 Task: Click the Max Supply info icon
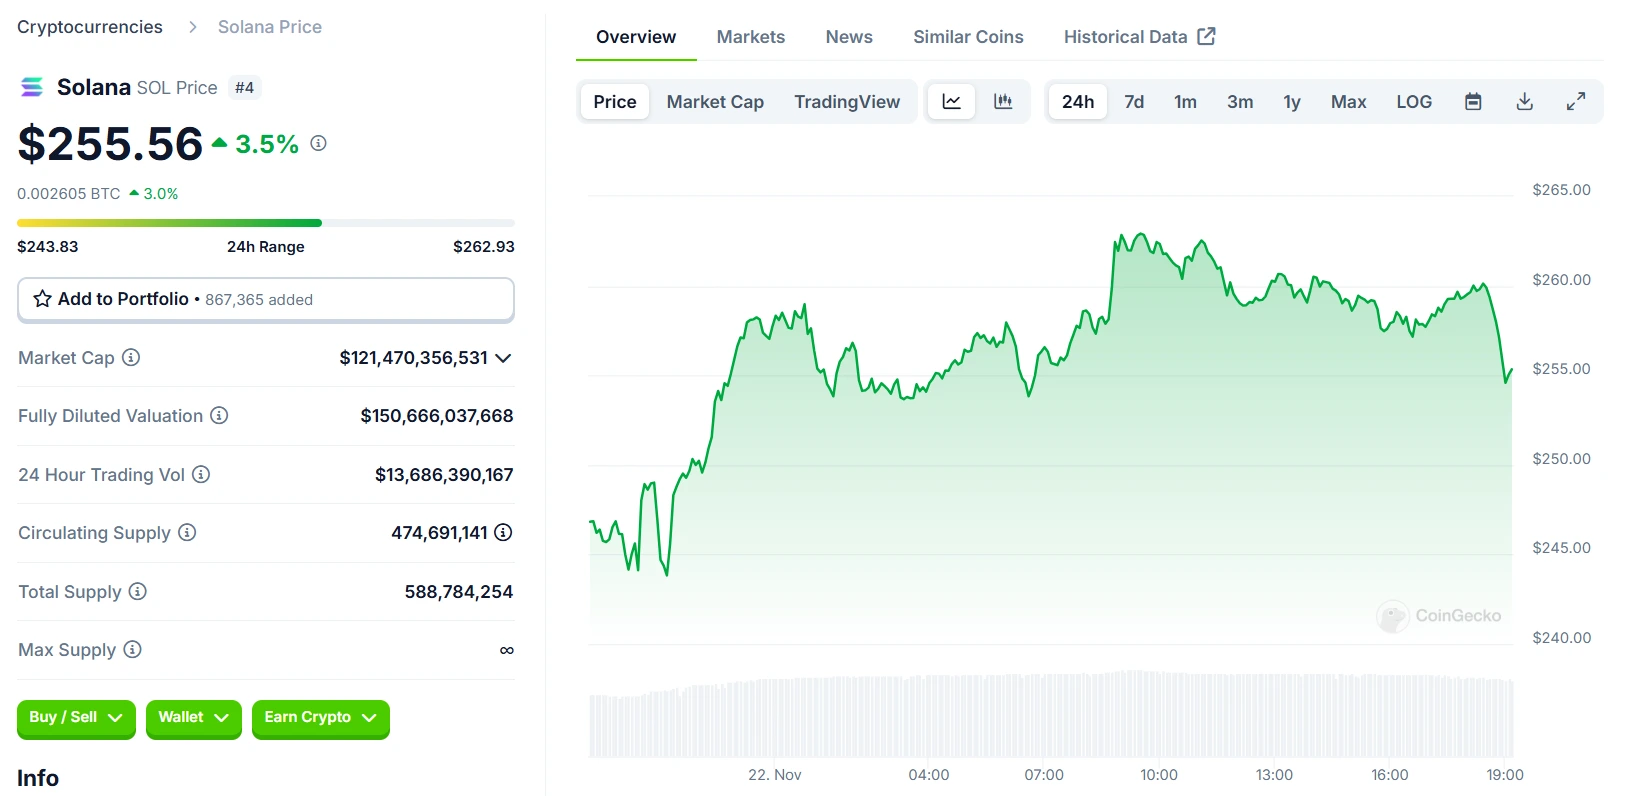[x=132, y=649]
